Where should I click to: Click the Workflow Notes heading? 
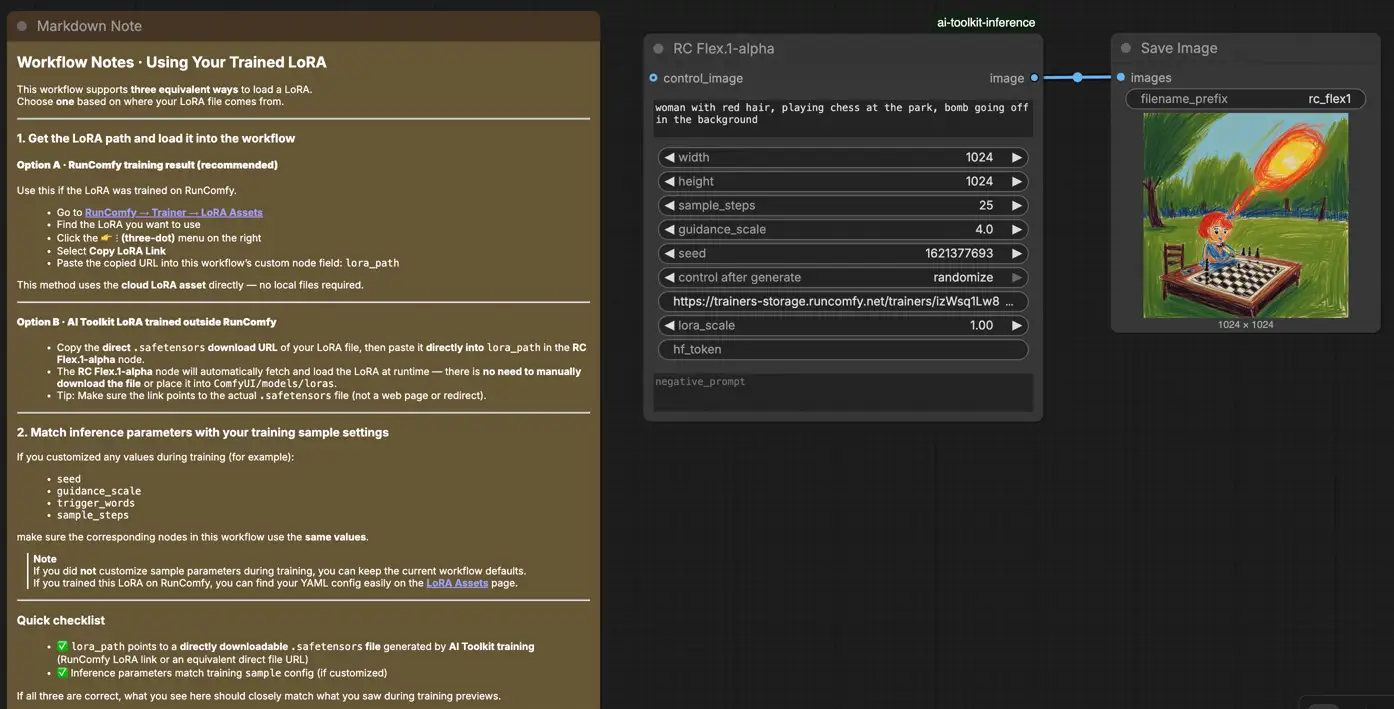(x=172, y=62)
